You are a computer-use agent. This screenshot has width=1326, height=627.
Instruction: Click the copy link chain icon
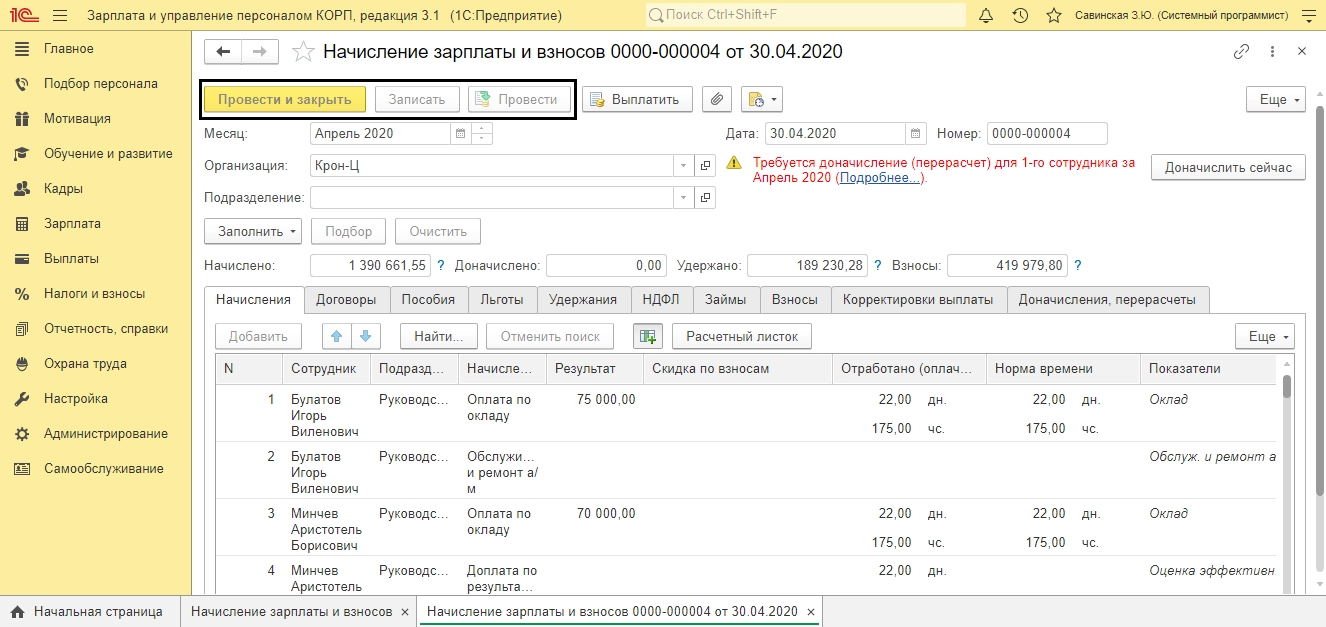[x=1242, y=52]
